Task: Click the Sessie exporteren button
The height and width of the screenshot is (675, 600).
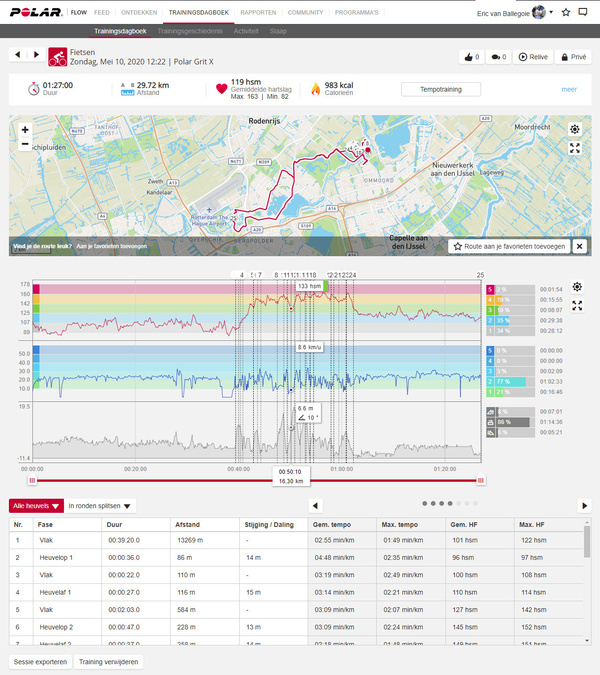Action: [x=38, y=662]
